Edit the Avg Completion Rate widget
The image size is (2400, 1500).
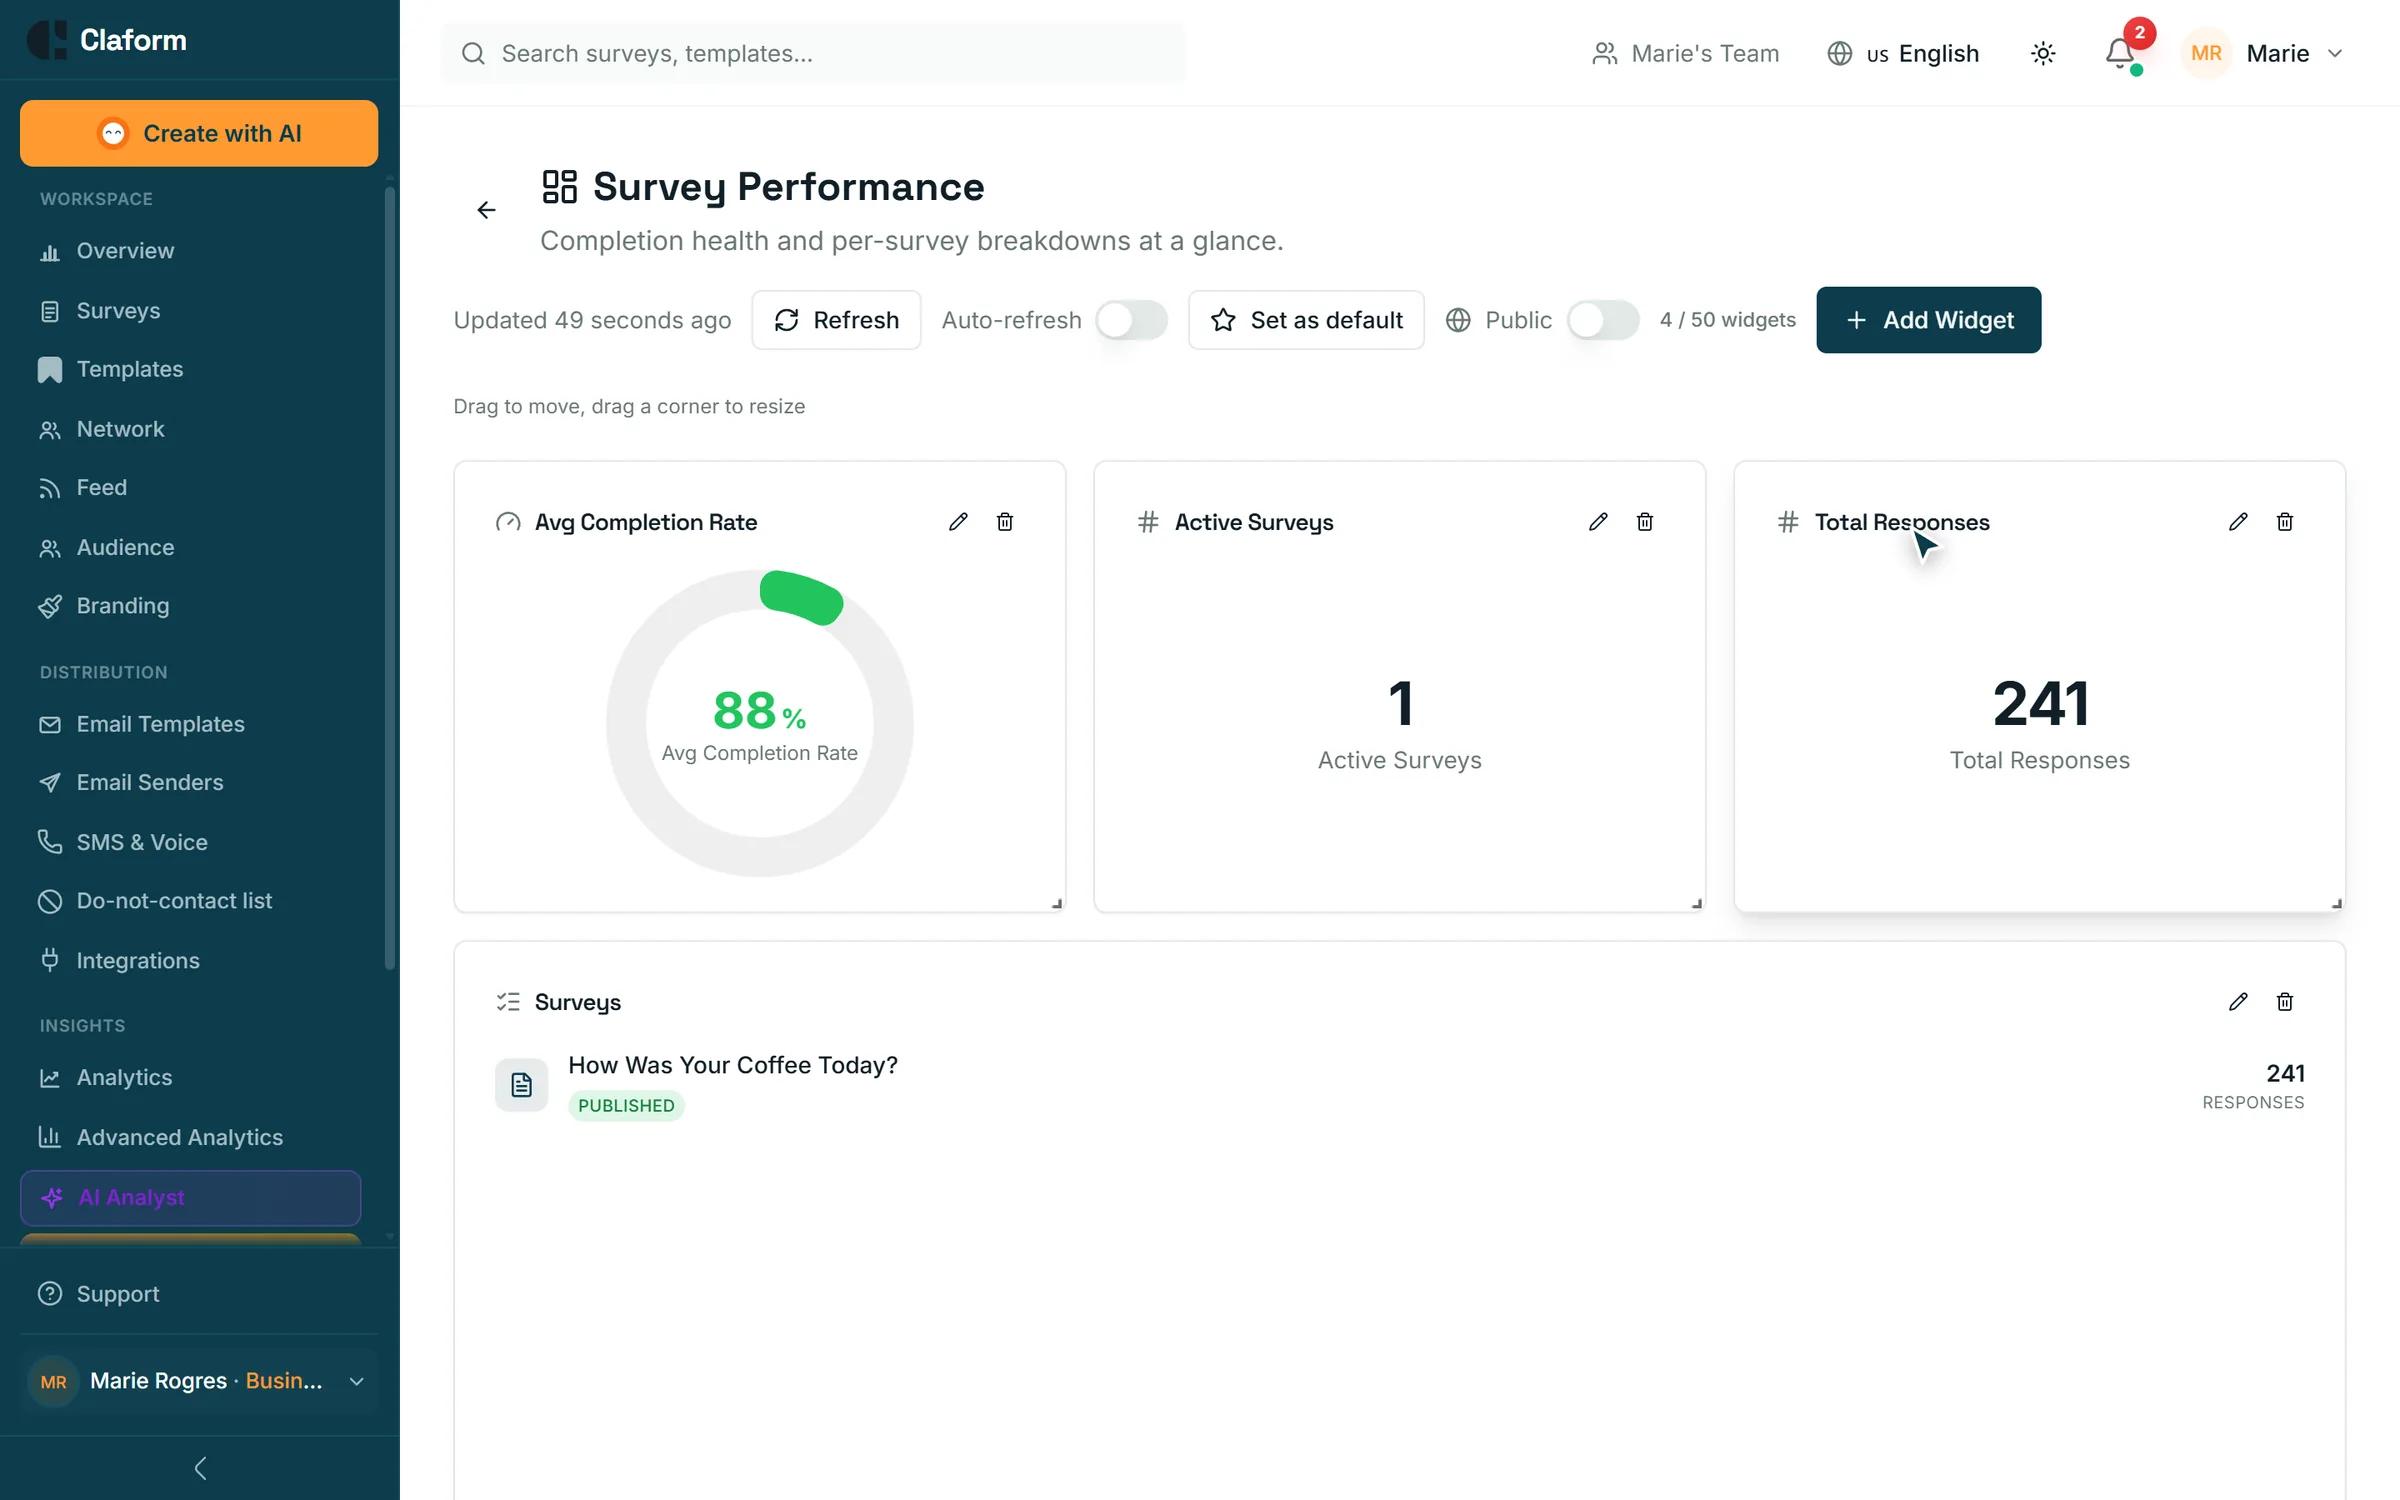point(958,522)
